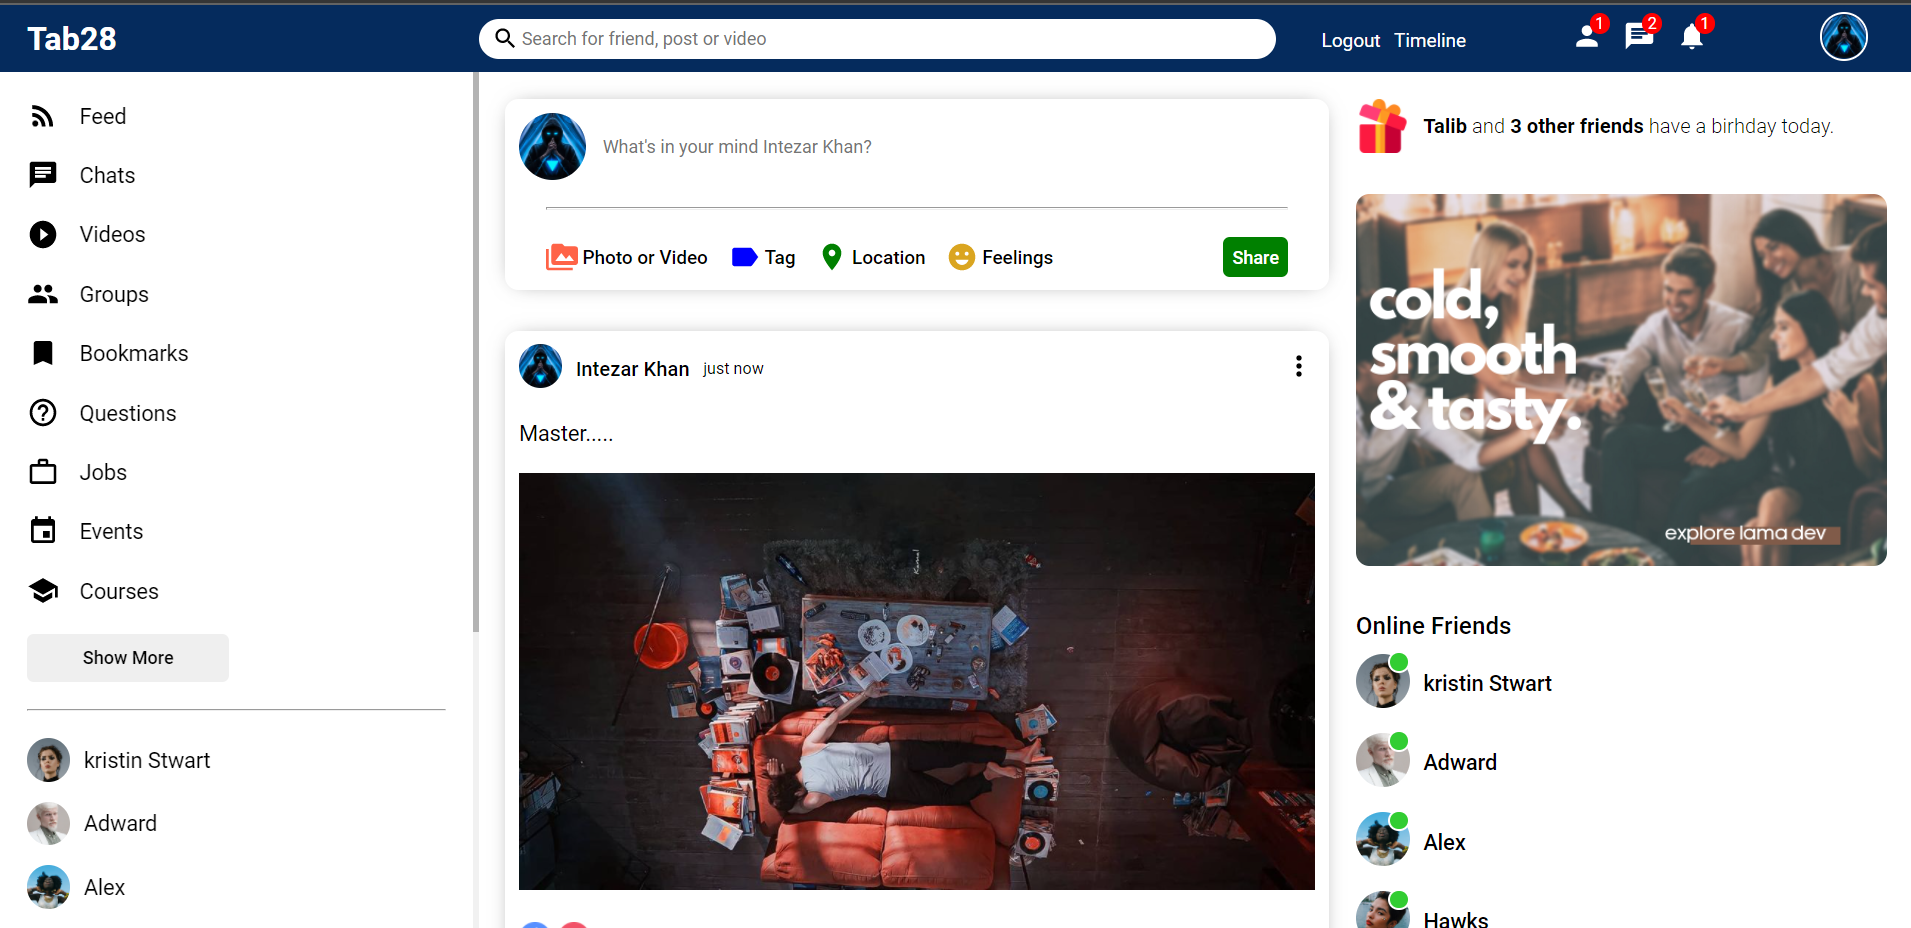The height and width of the screenshot is (928, 1911).
Task: Open Groups from the sidebar
Action: tap(113, 293)
